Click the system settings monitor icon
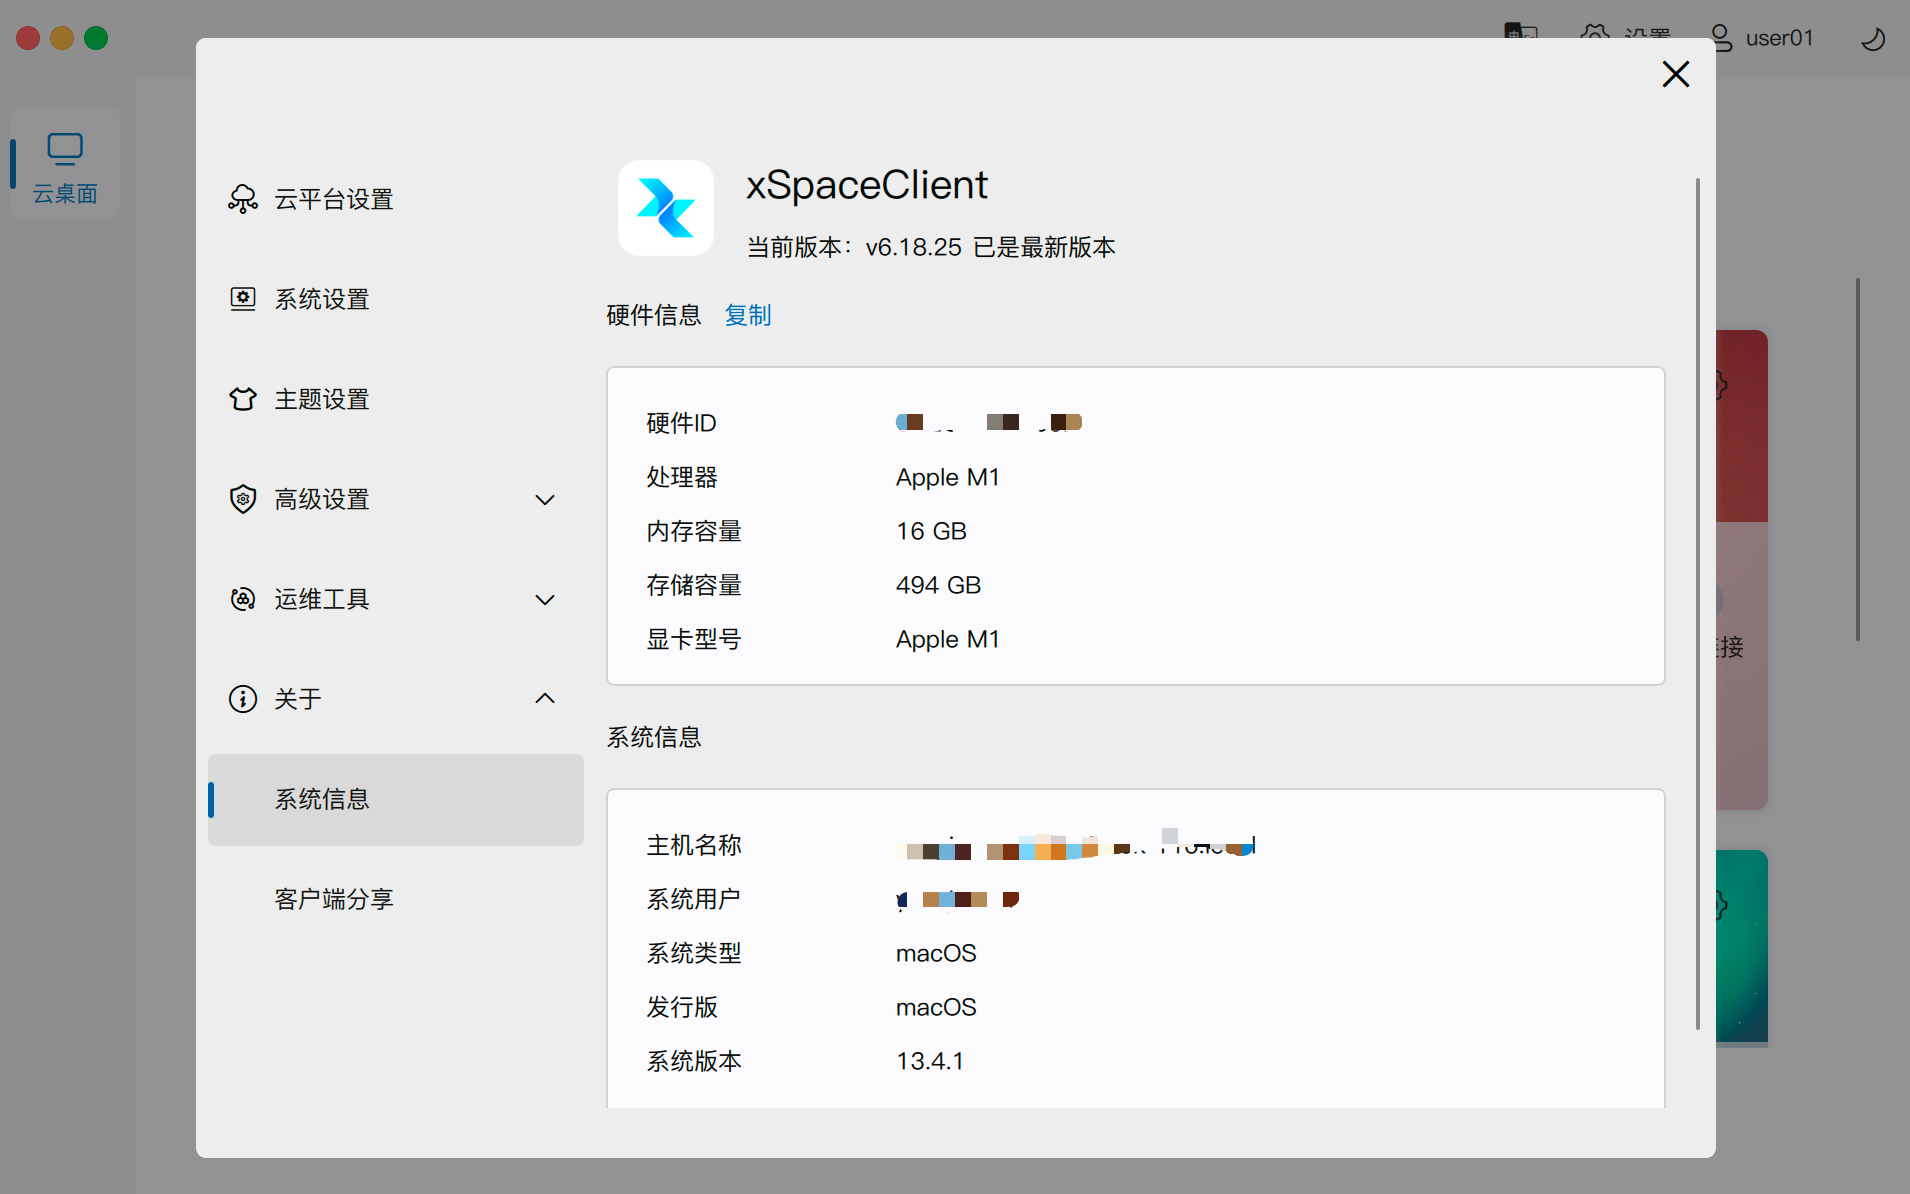1910x1194 pixels. pyautogui.click(x=242, y=299)
